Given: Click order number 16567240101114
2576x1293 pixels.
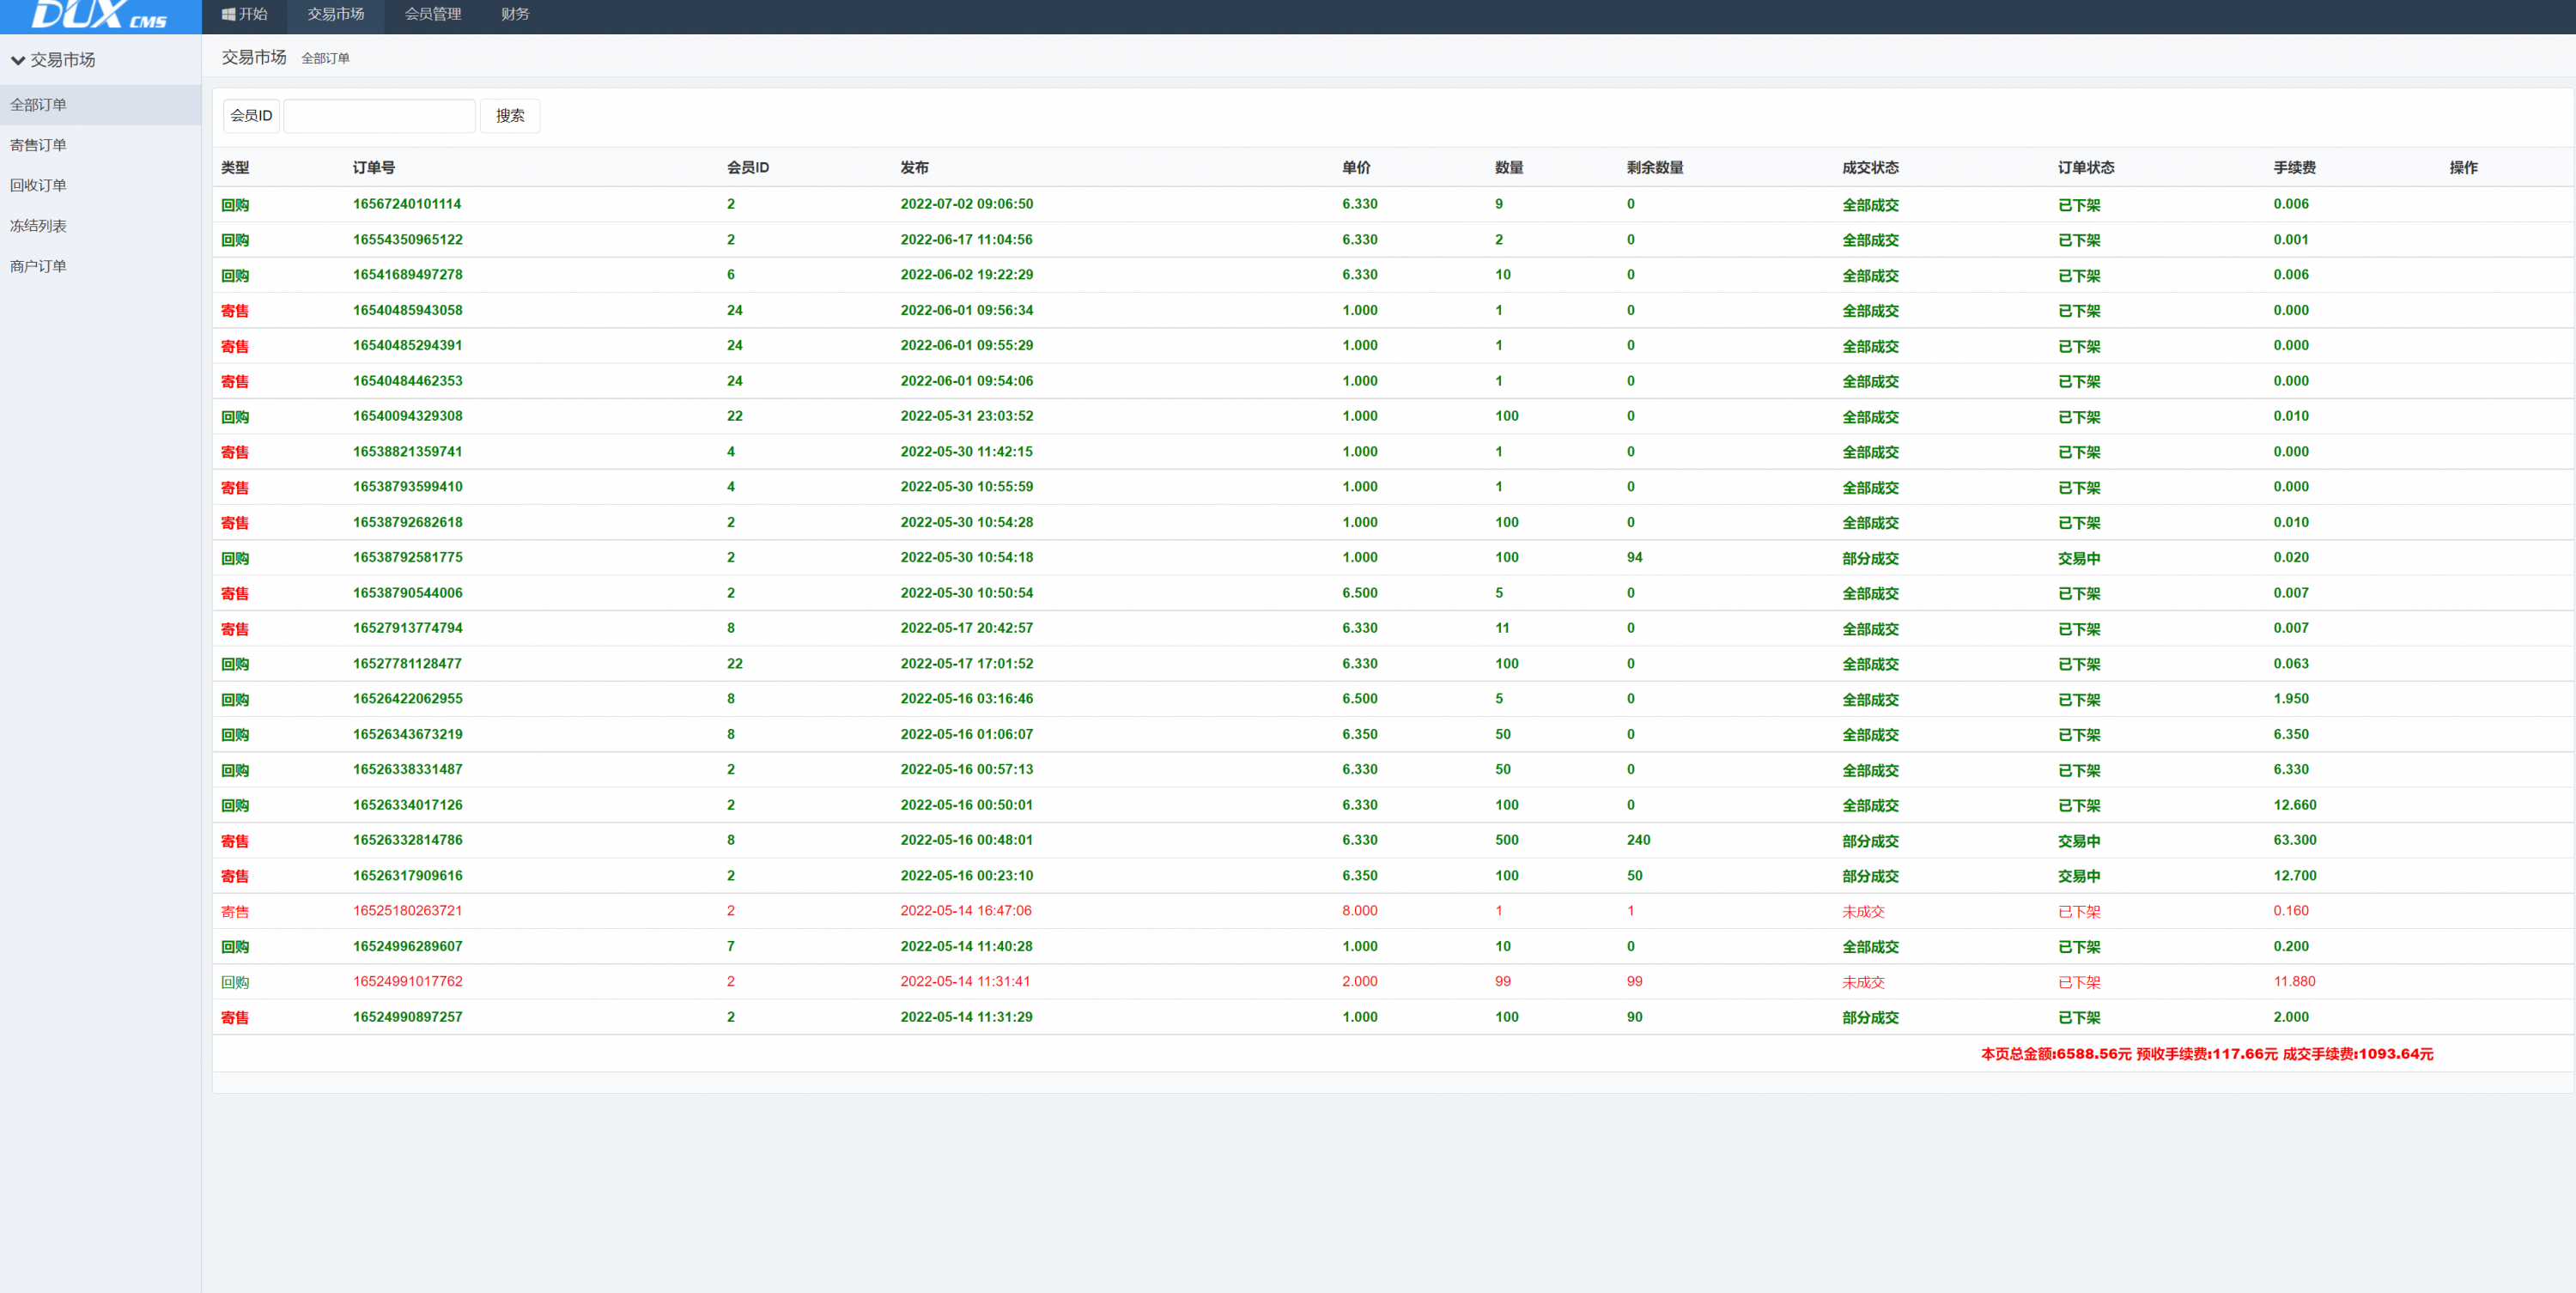Looking at the screenshot, I should tap(407, 204).
